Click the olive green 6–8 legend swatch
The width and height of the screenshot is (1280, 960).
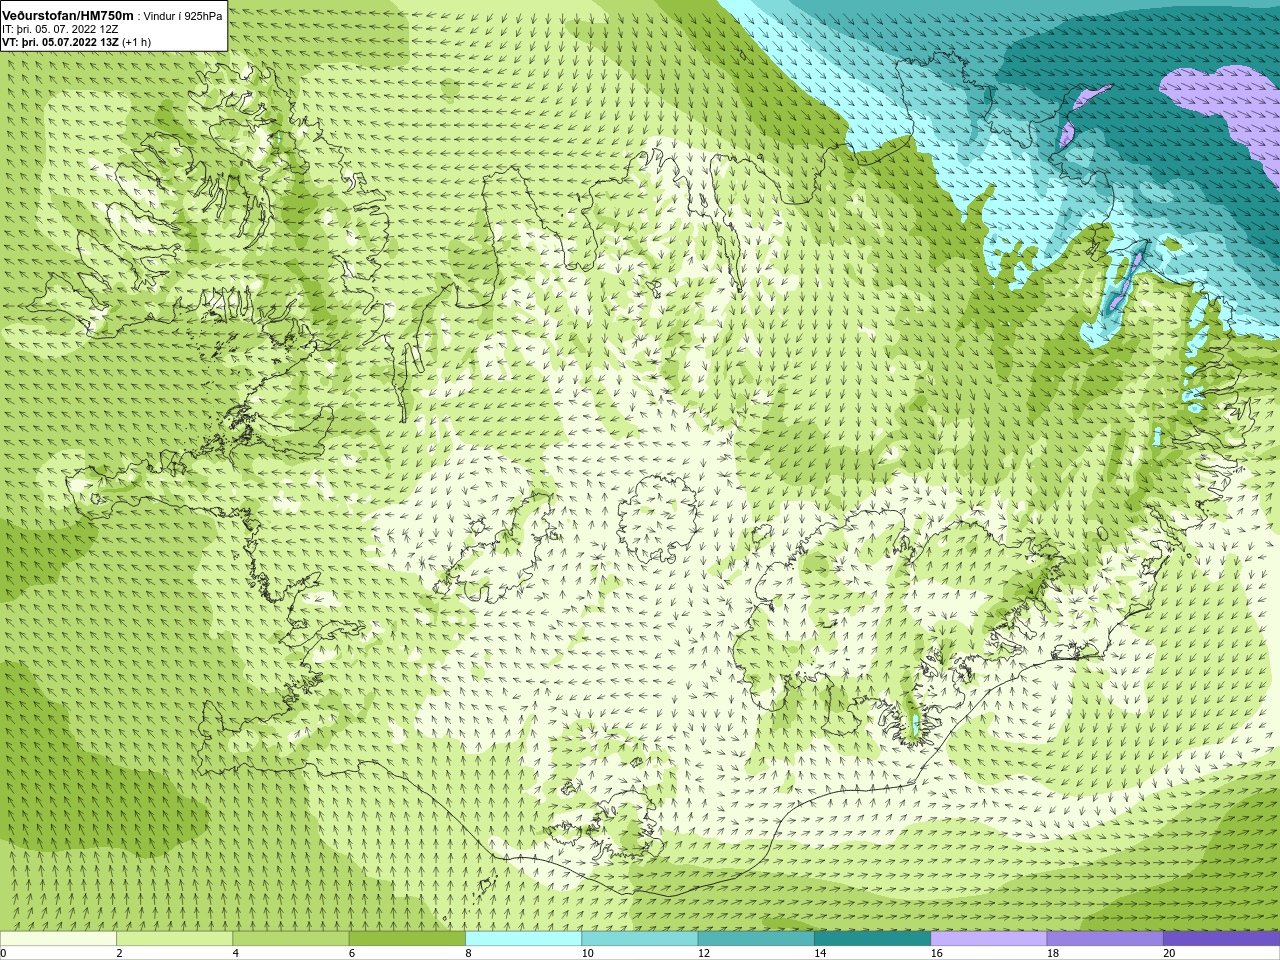click(x=407, y=939)
